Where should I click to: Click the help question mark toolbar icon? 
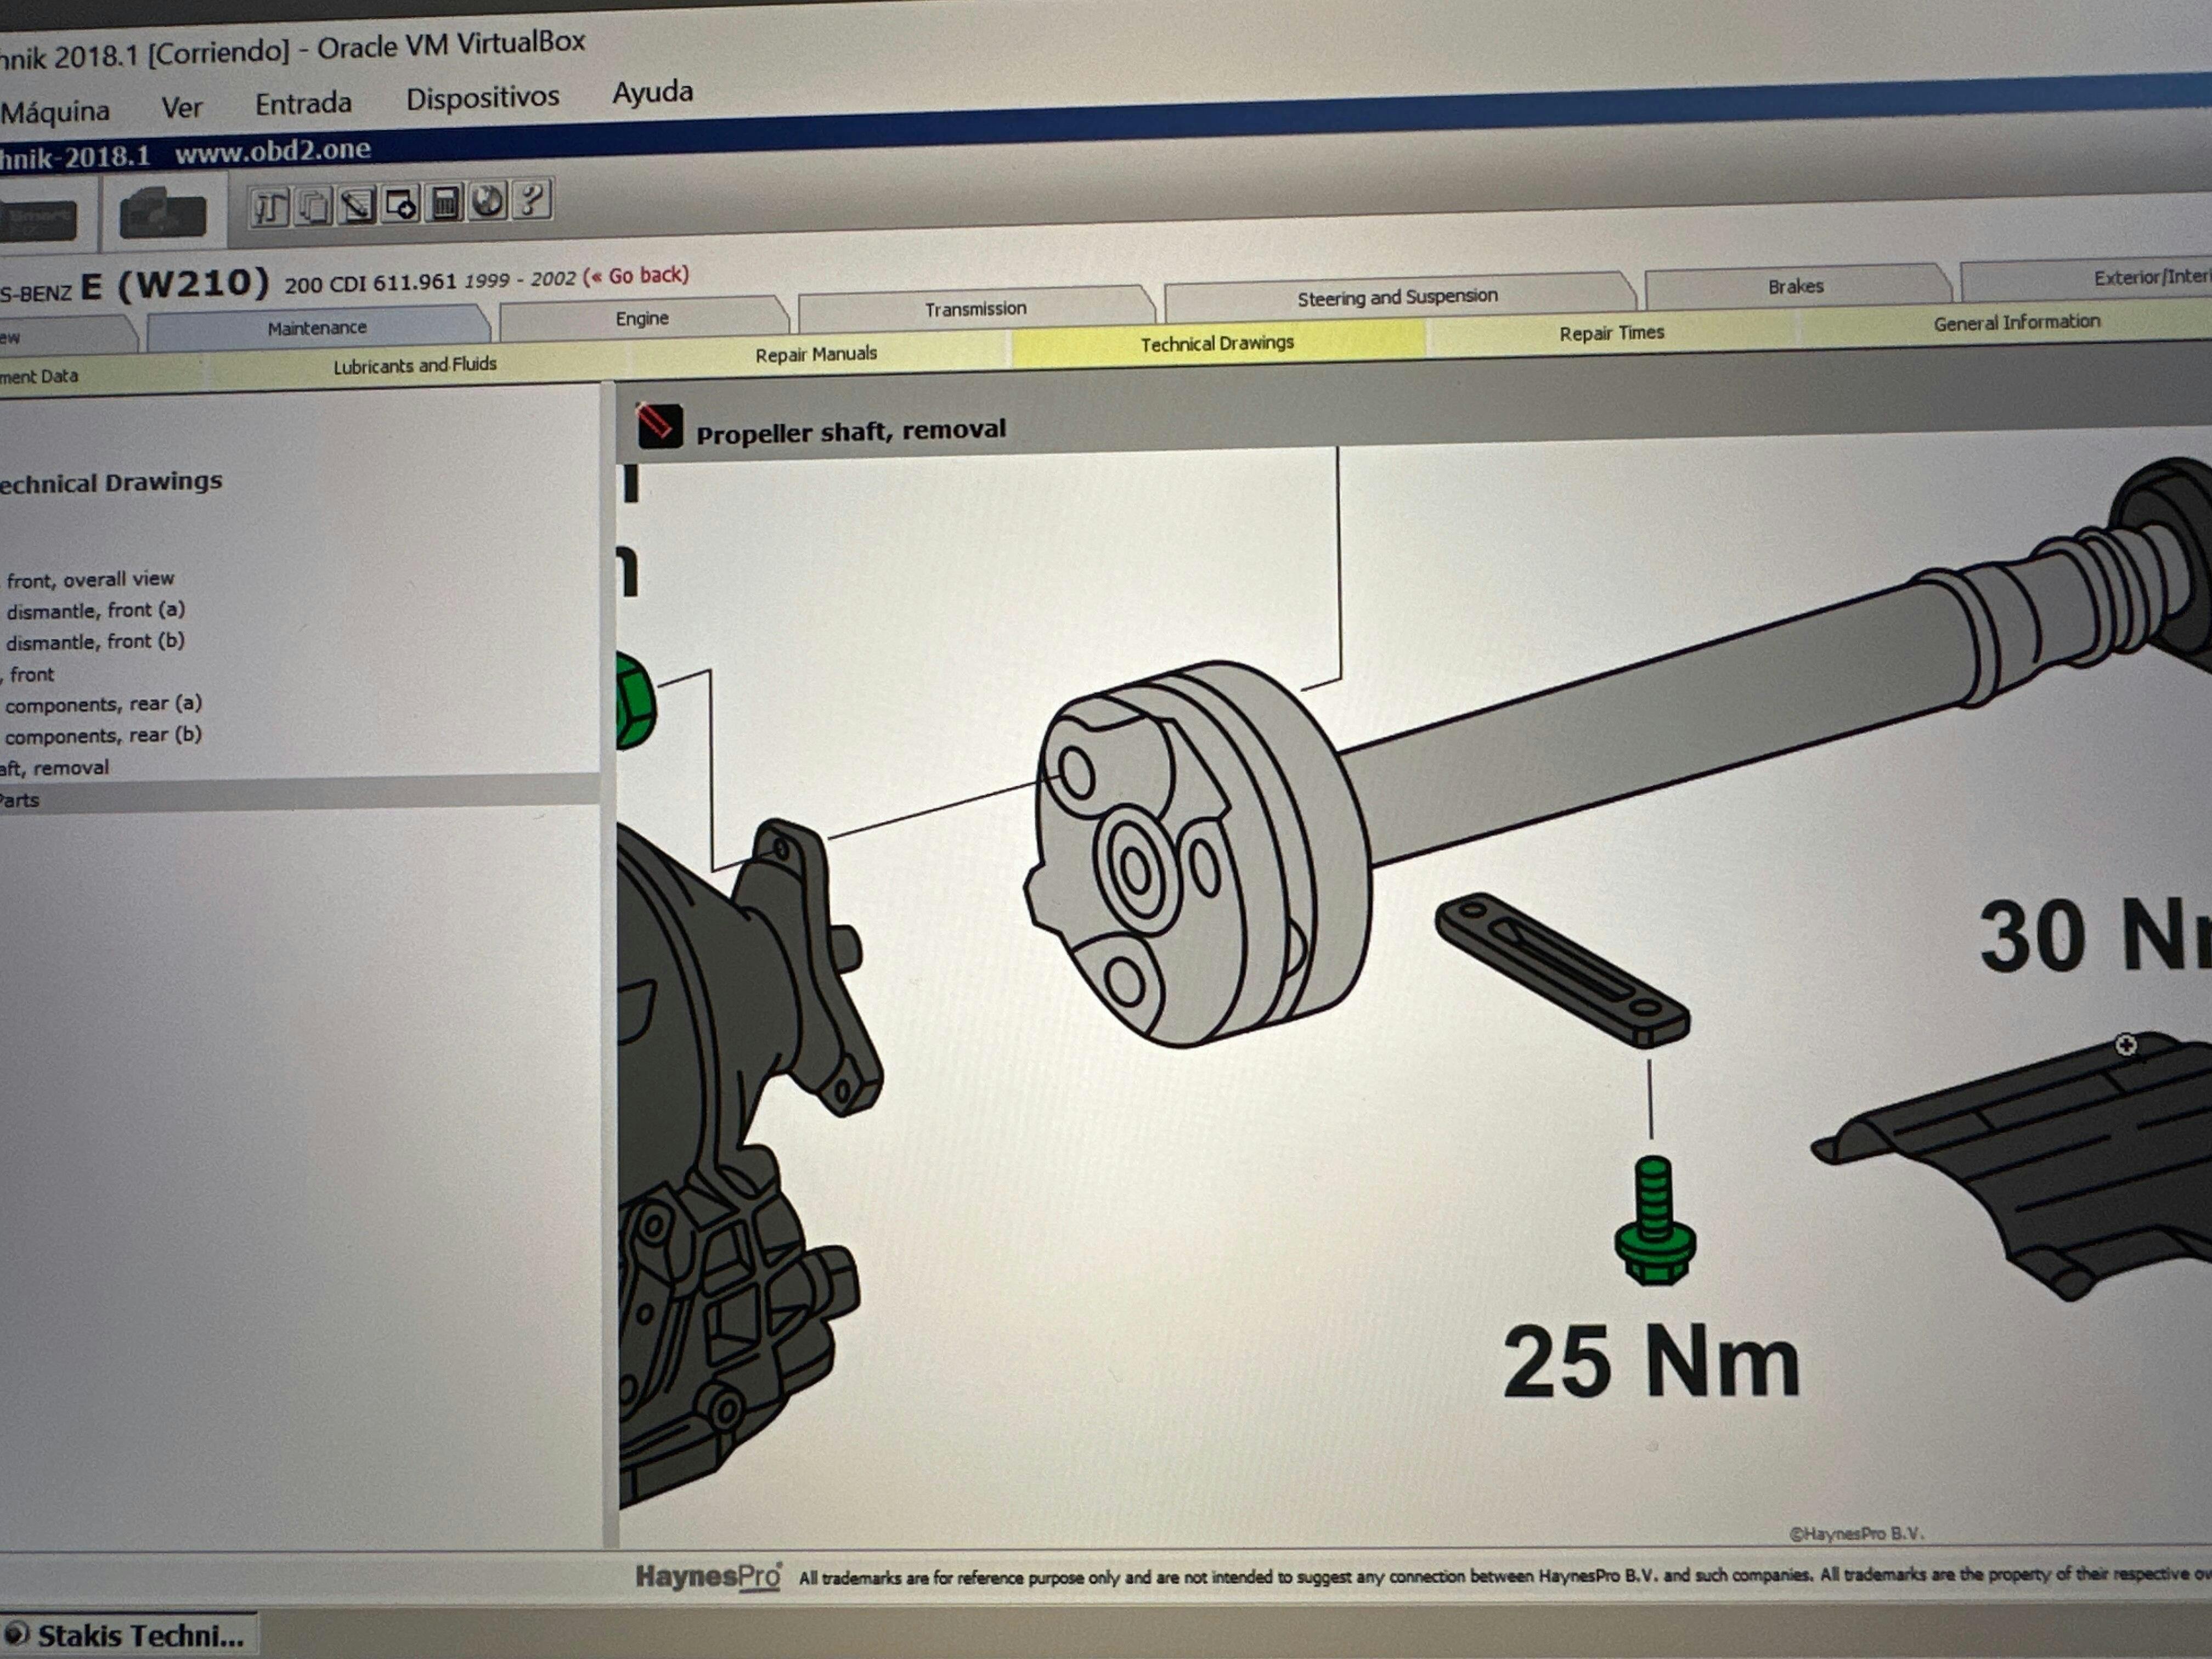tap(533, 200)
